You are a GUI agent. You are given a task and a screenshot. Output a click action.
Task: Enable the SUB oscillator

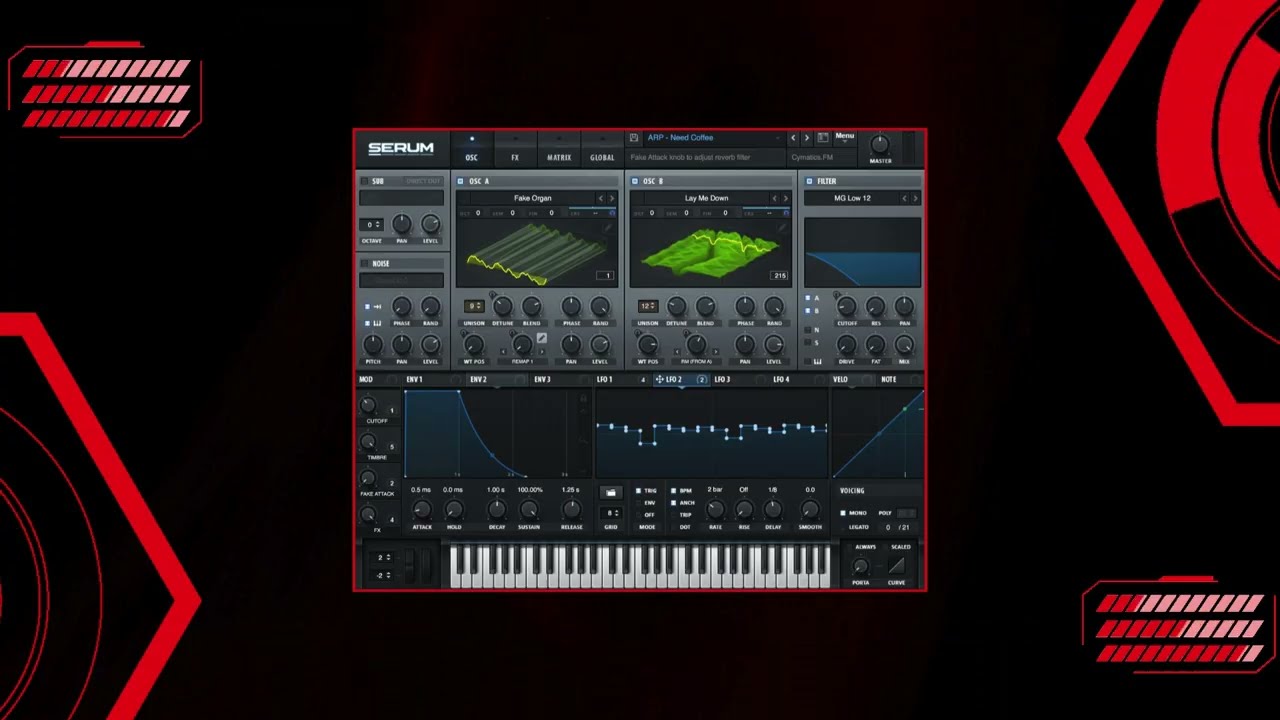(365, 181)
